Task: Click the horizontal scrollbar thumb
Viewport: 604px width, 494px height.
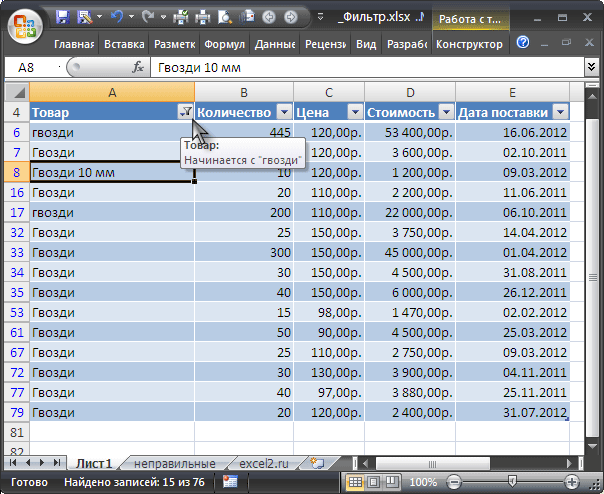Action: [433, 464]
